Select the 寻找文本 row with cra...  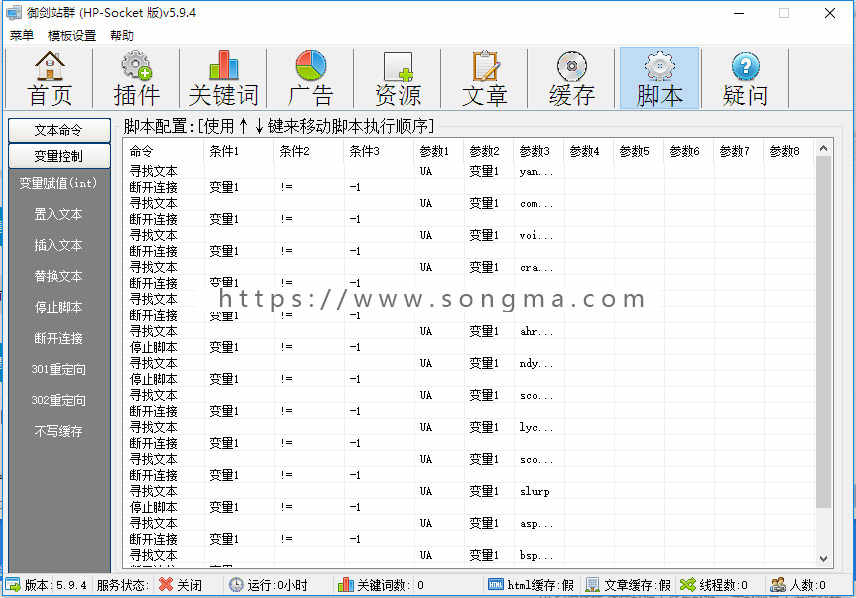pos(469,268)
